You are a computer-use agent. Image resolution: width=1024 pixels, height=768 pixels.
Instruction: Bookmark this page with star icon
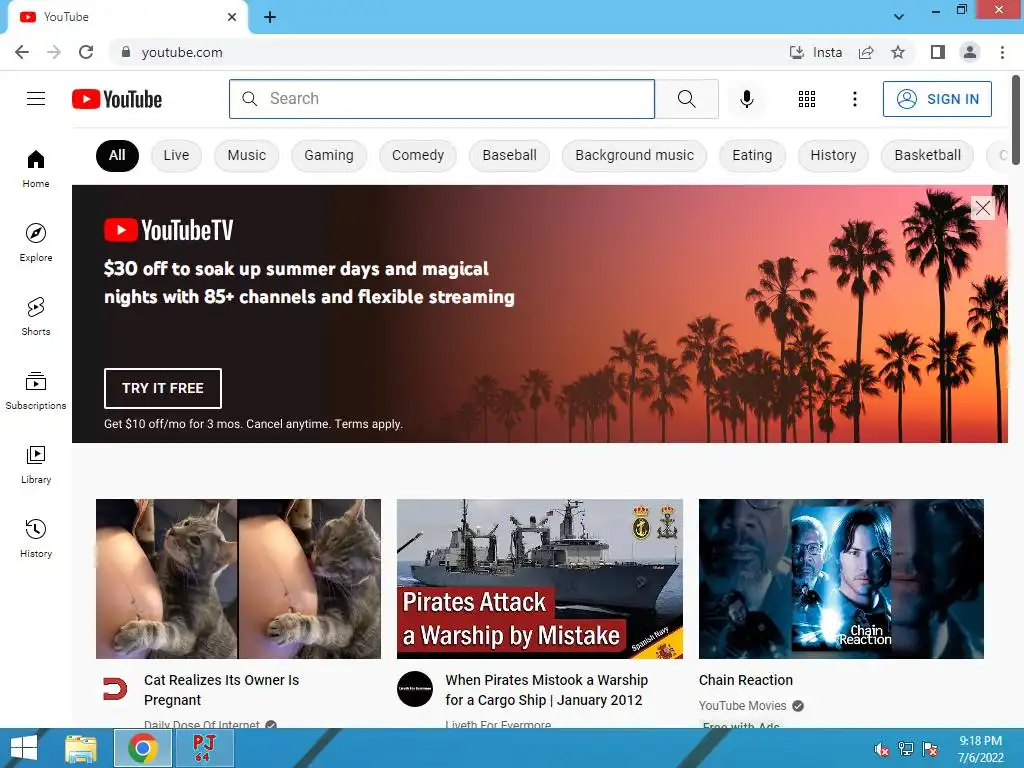click(x=898, y=52)
